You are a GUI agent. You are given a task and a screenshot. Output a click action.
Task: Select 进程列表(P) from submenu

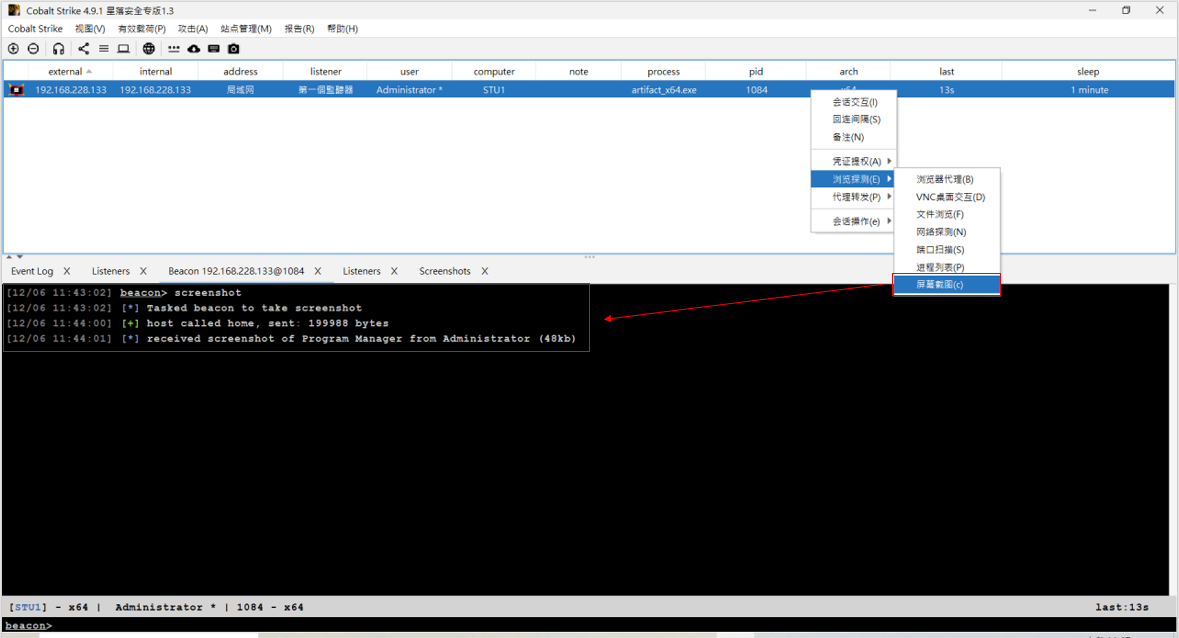pos(947,267)
